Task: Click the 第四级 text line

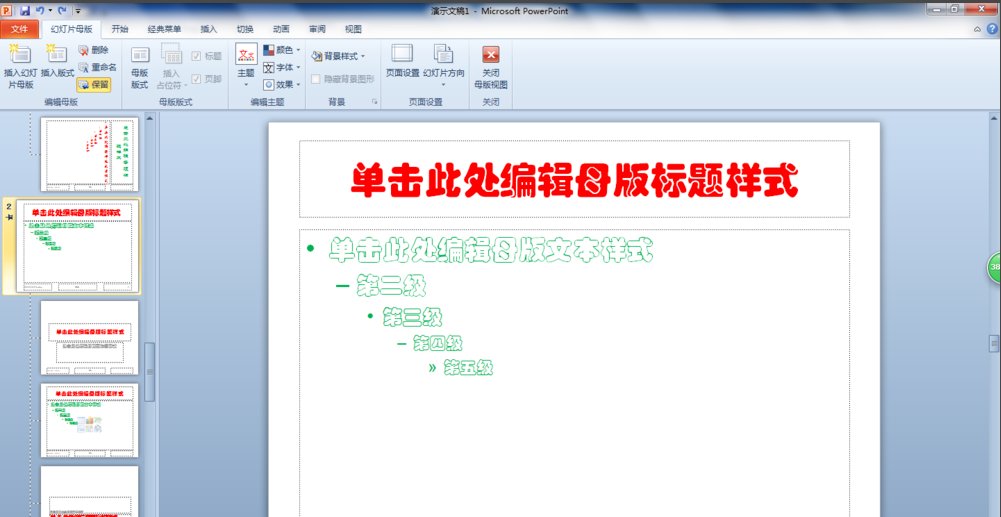Action: 437,344
